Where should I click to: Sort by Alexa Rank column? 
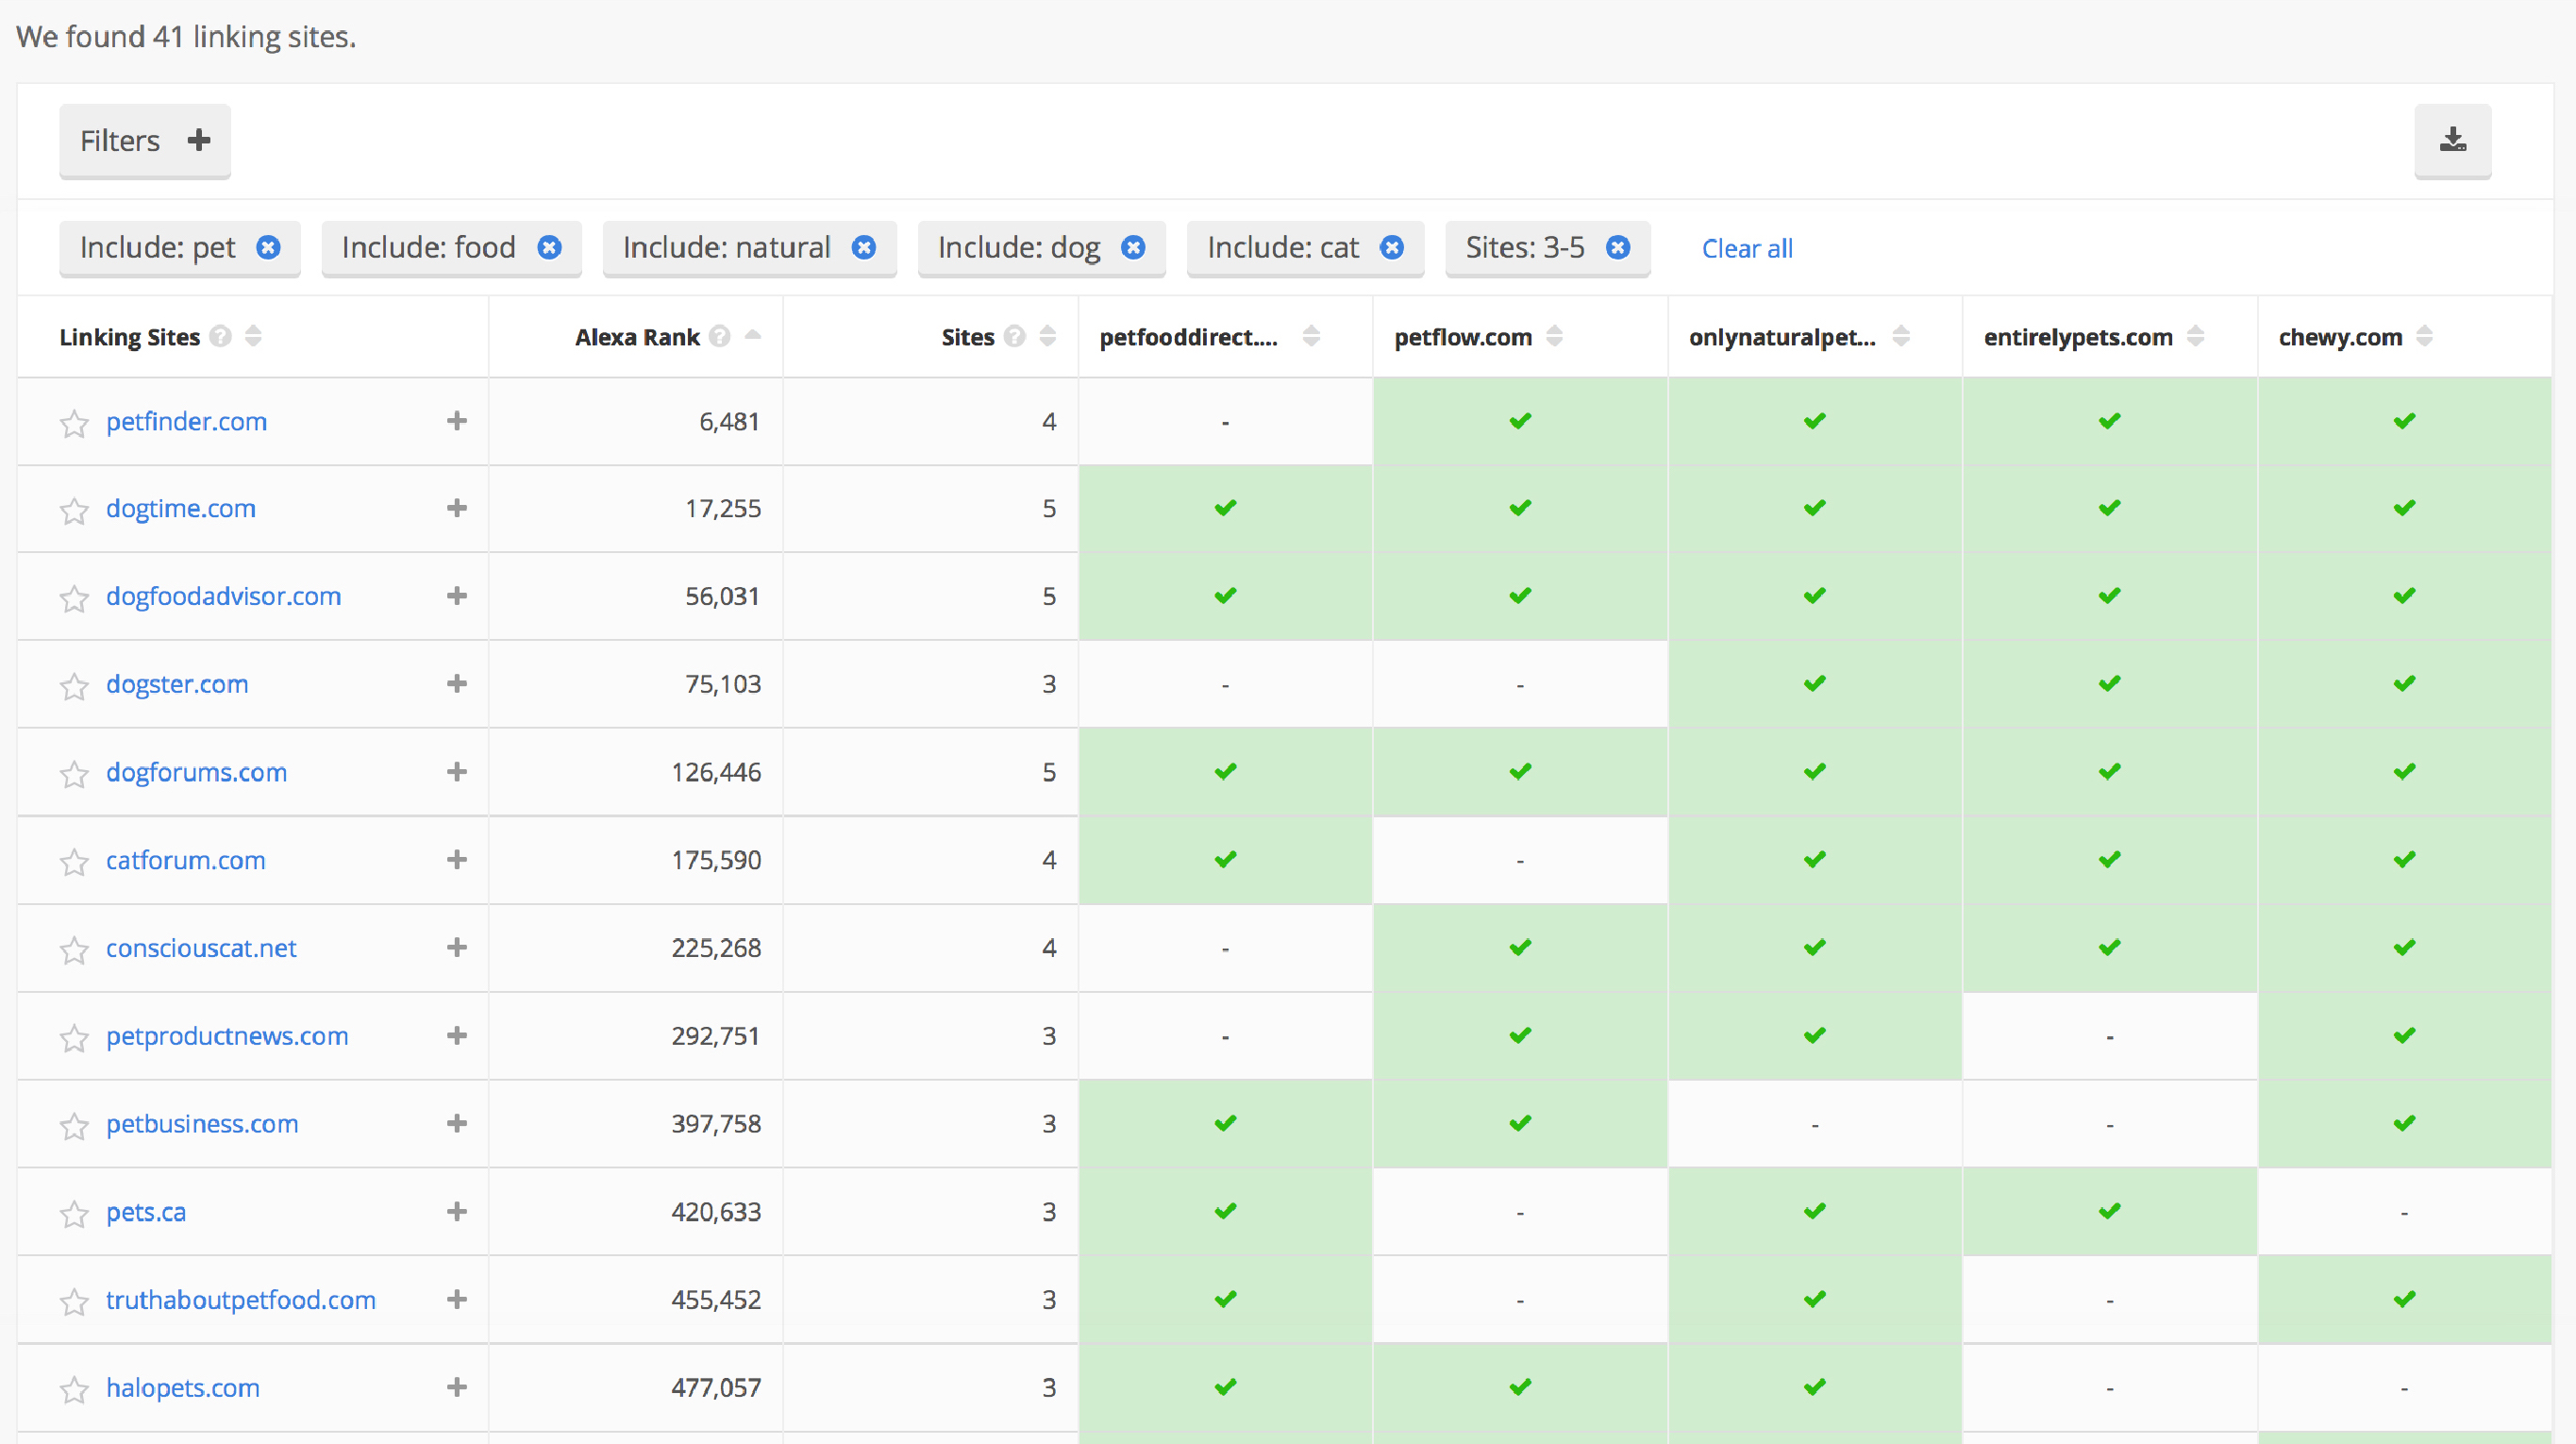tap(753, 336)
